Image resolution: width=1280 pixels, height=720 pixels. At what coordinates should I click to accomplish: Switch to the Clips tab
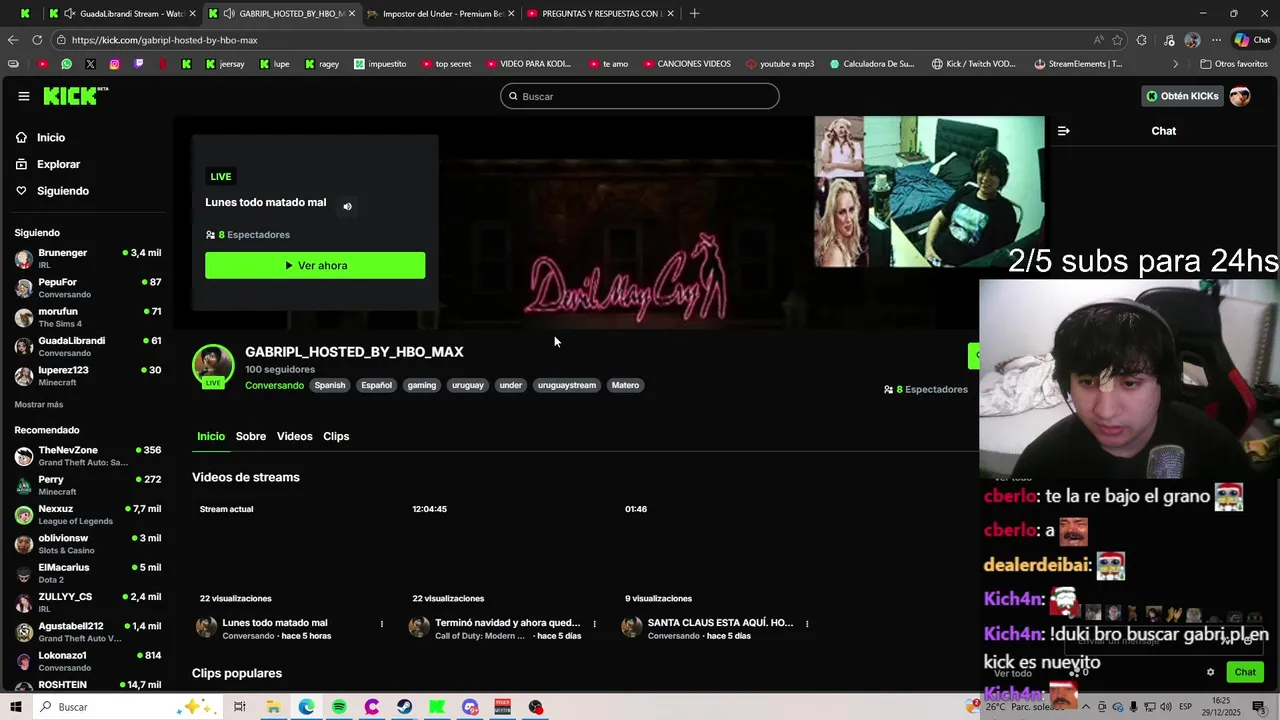tap(336, 436)
